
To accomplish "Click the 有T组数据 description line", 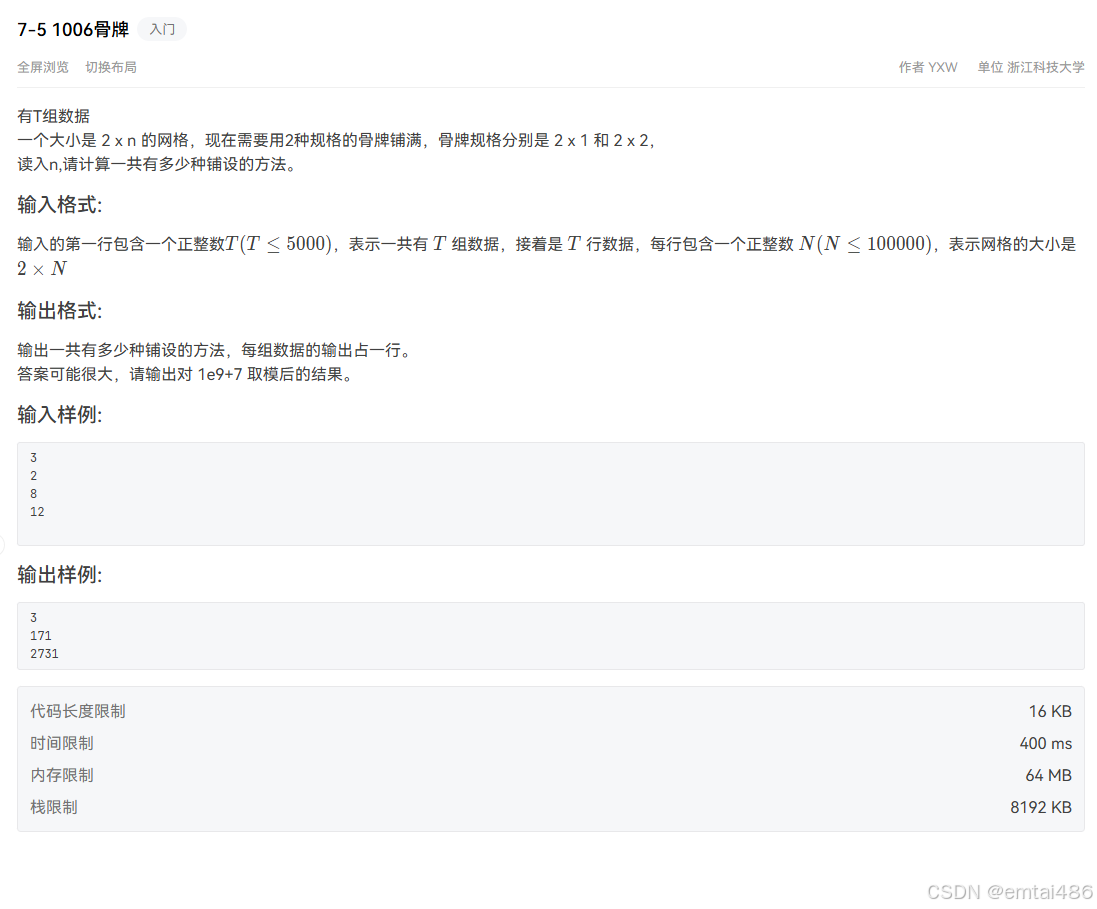I will pyautogui.click(x=54, y=116).
